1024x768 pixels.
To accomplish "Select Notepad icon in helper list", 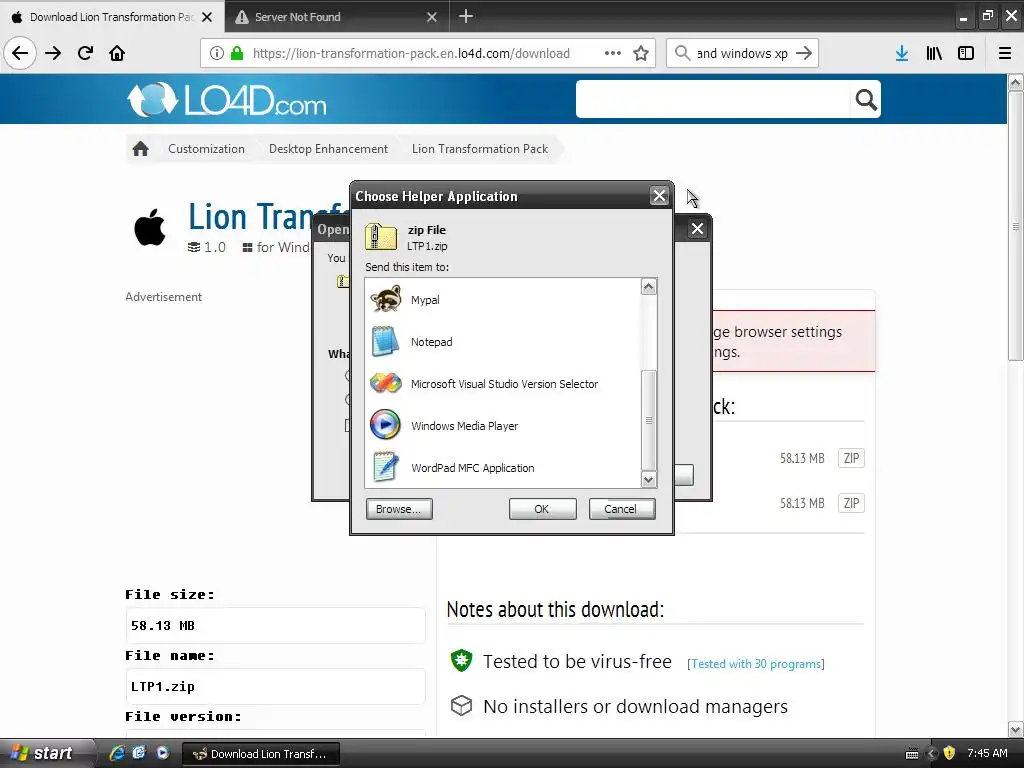I will [x=385, y=342].
